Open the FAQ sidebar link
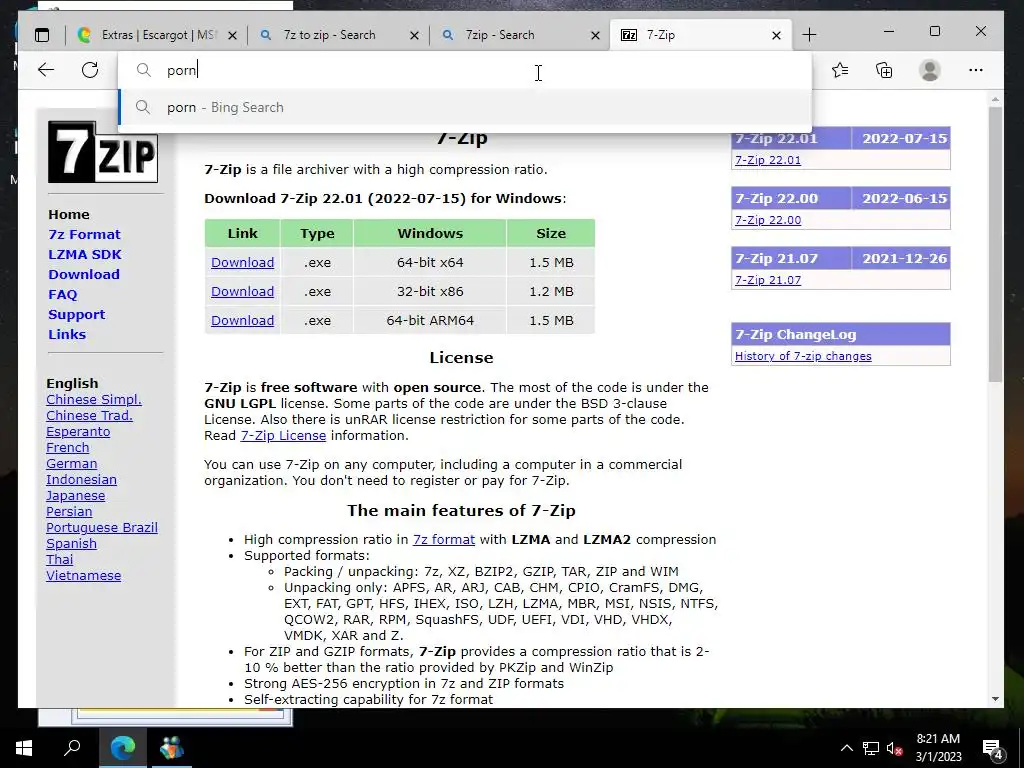The height and width of the screenshot is (768, 1024). pyautogui.click(x=63, y=295)
